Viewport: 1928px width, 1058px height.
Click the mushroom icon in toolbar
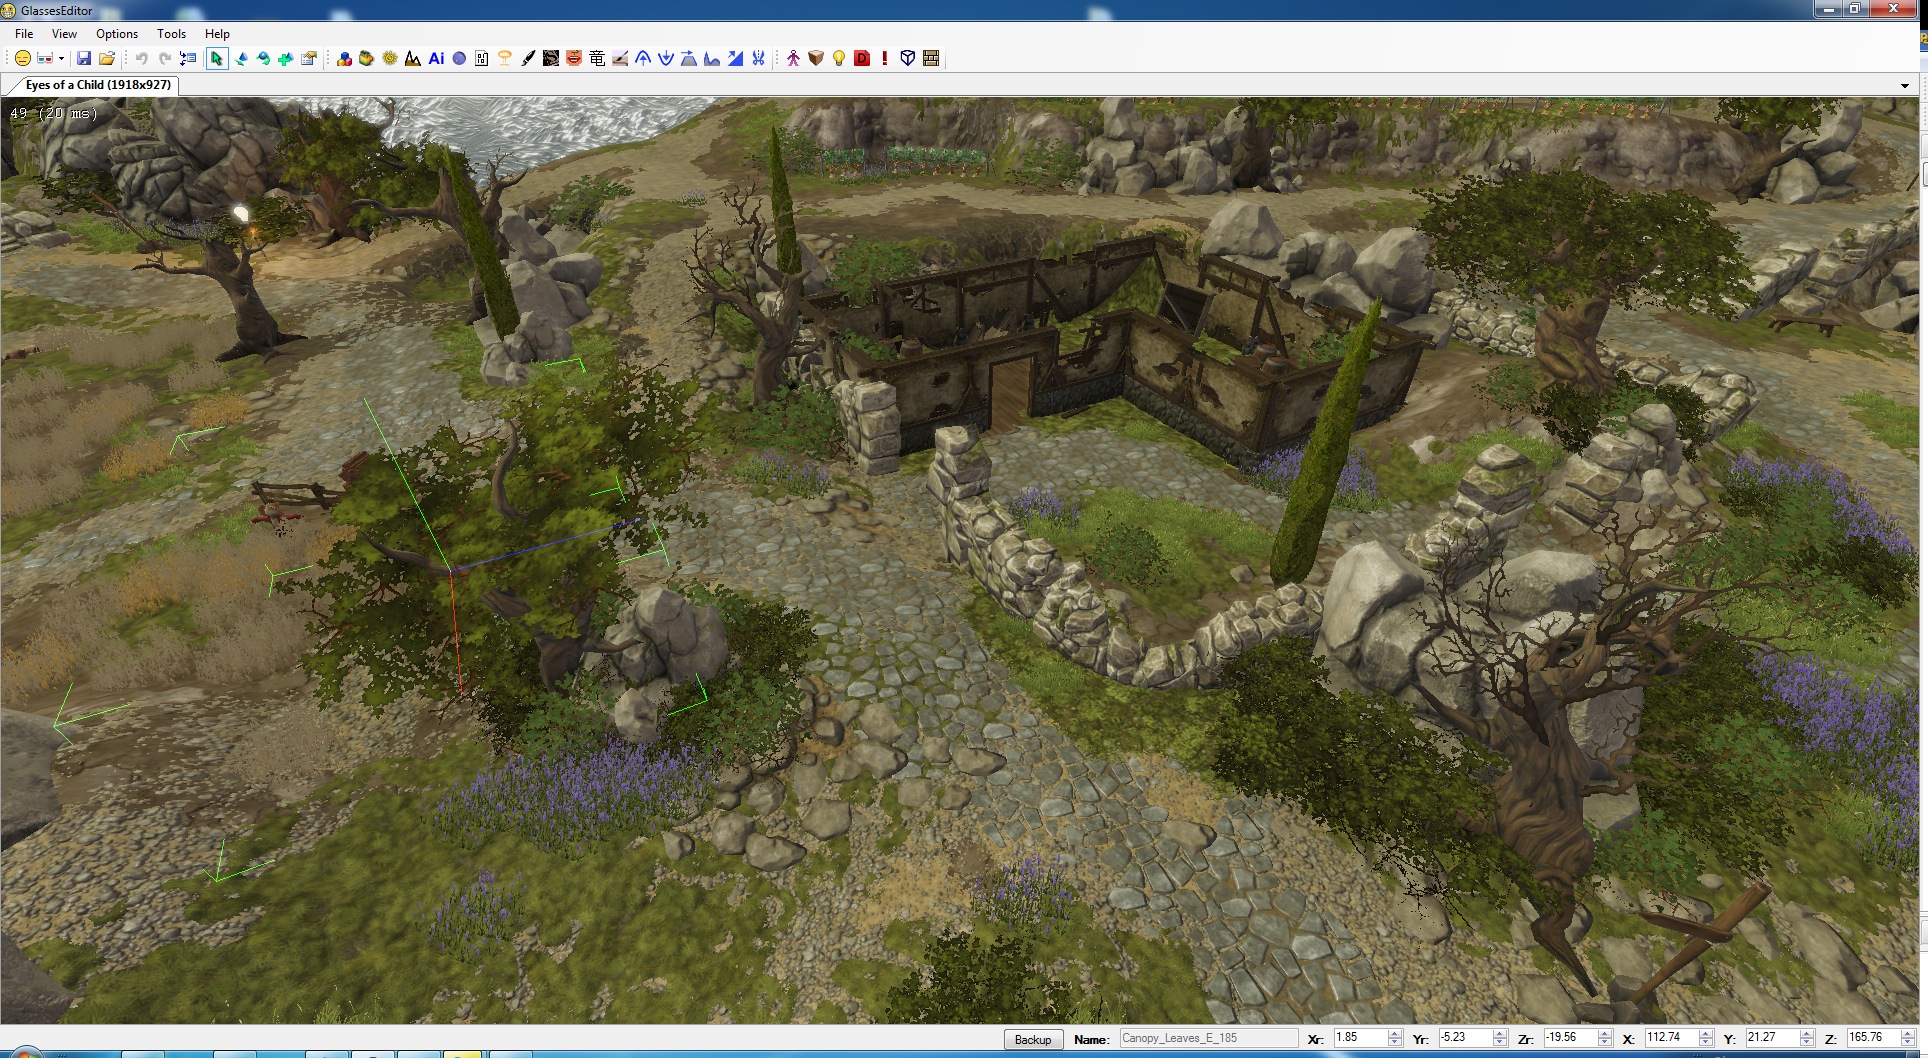click(x=505, y=59)
